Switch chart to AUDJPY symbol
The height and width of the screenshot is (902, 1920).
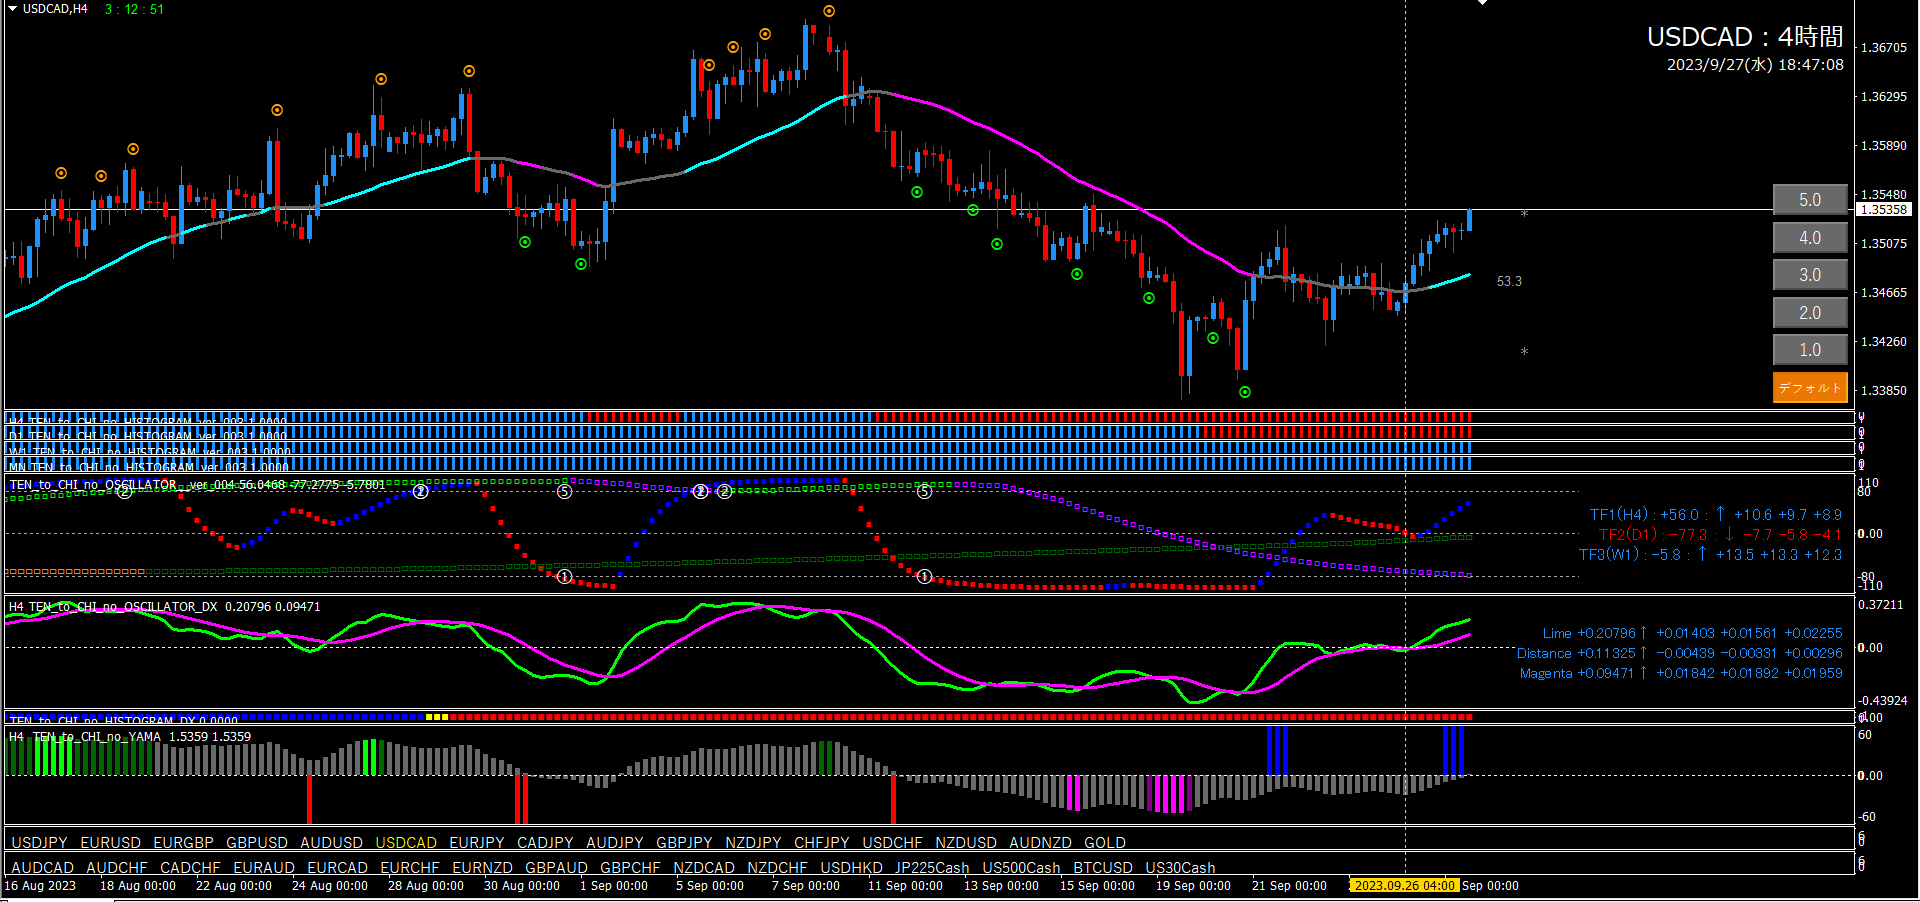(x=615, y=843)
